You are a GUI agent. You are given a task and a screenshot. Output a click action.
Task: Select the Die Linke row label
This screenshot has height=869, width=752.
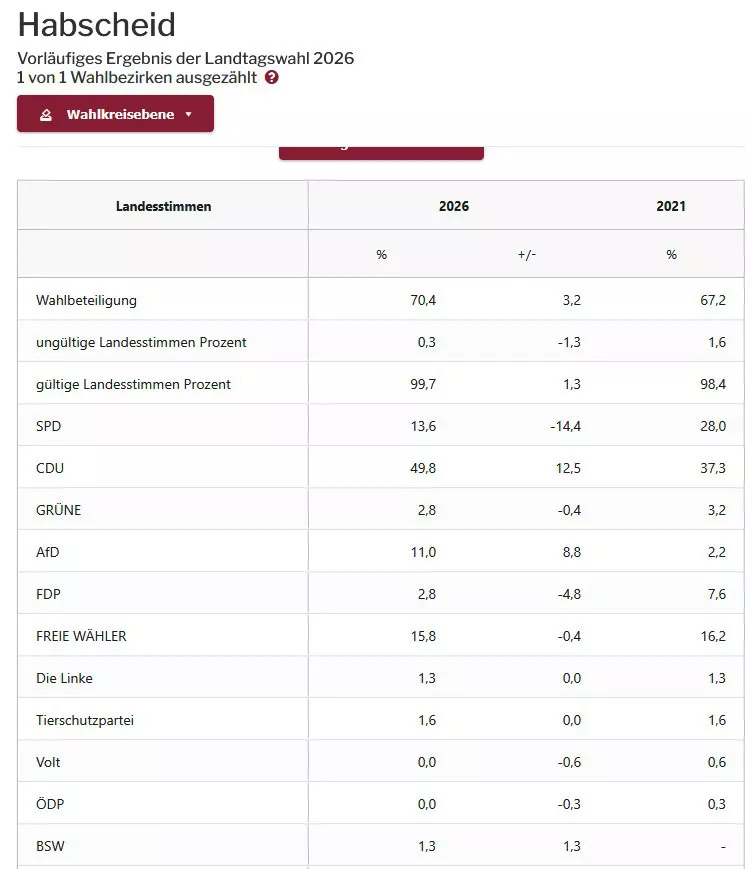tap(64, 678)
